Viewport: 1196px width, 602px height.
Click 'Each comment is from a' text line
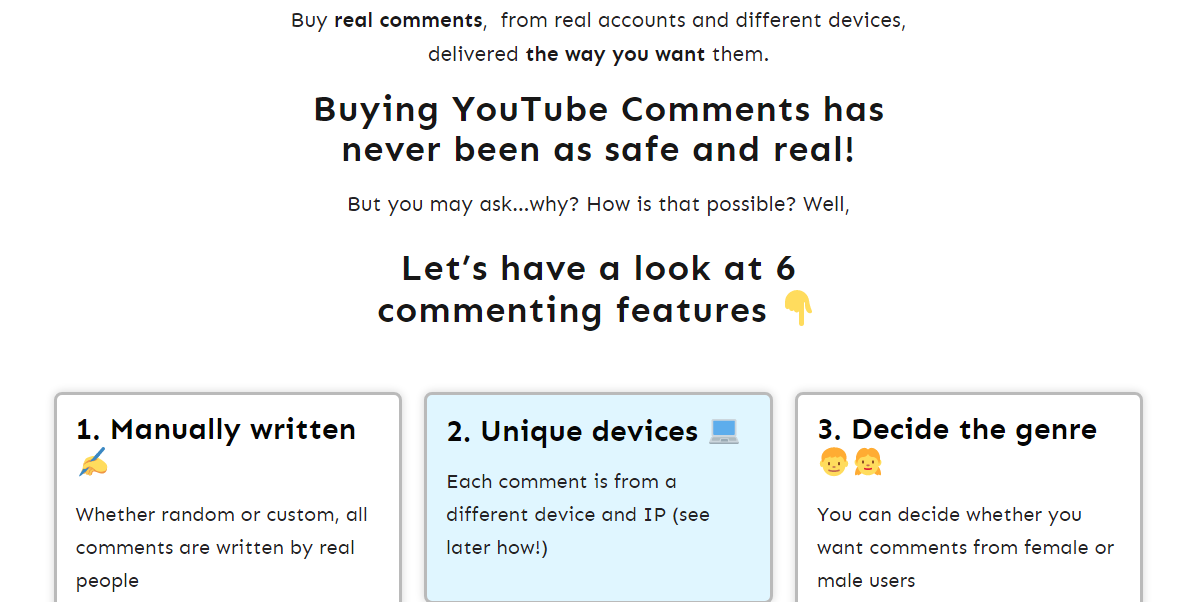[561, 482]
